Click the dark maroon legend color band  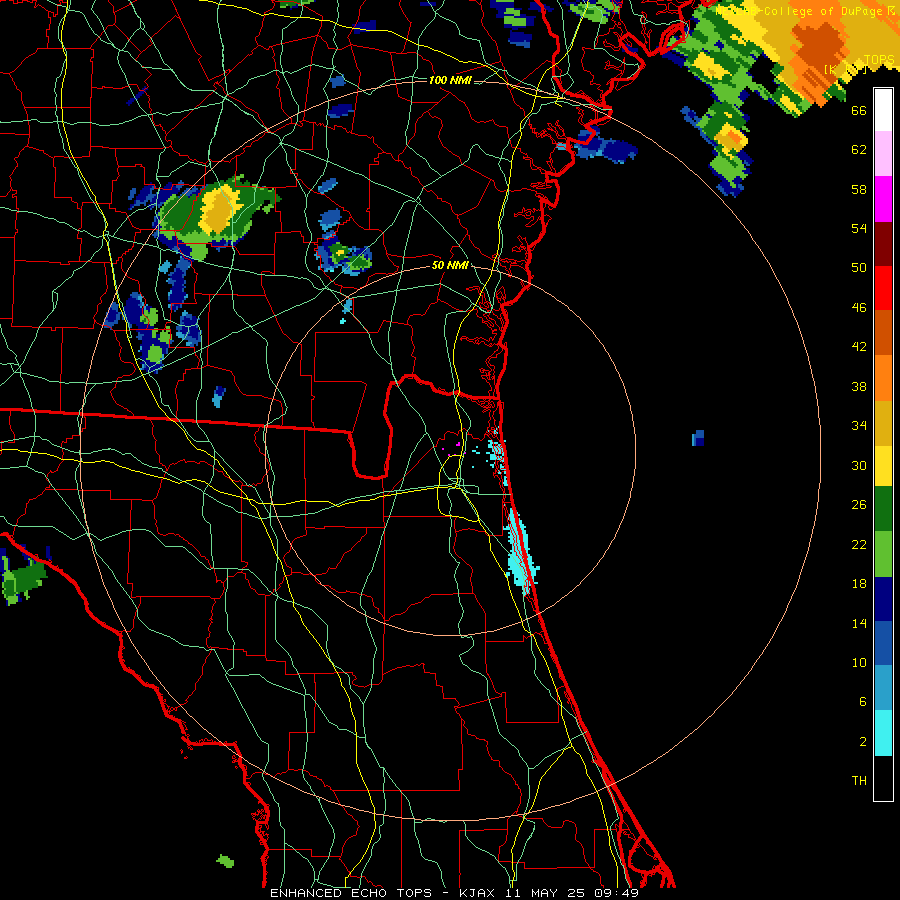point(883,243)
